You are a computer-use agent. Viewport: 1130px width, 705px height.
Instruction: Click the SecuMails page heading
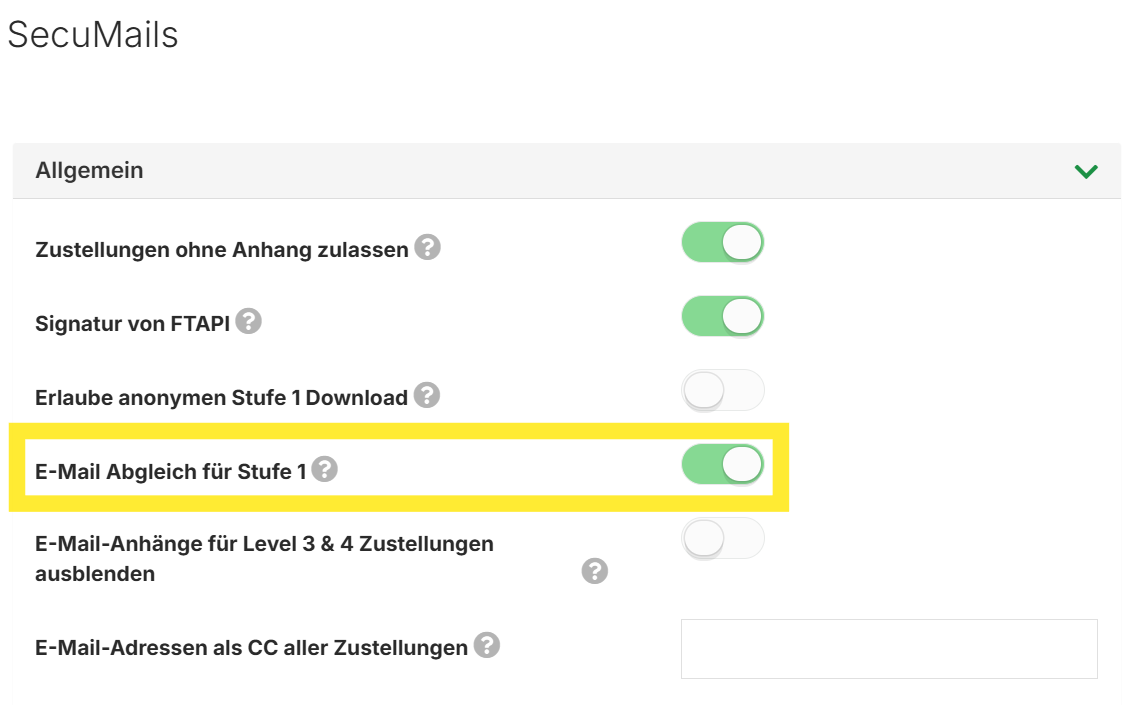[93, 35]
